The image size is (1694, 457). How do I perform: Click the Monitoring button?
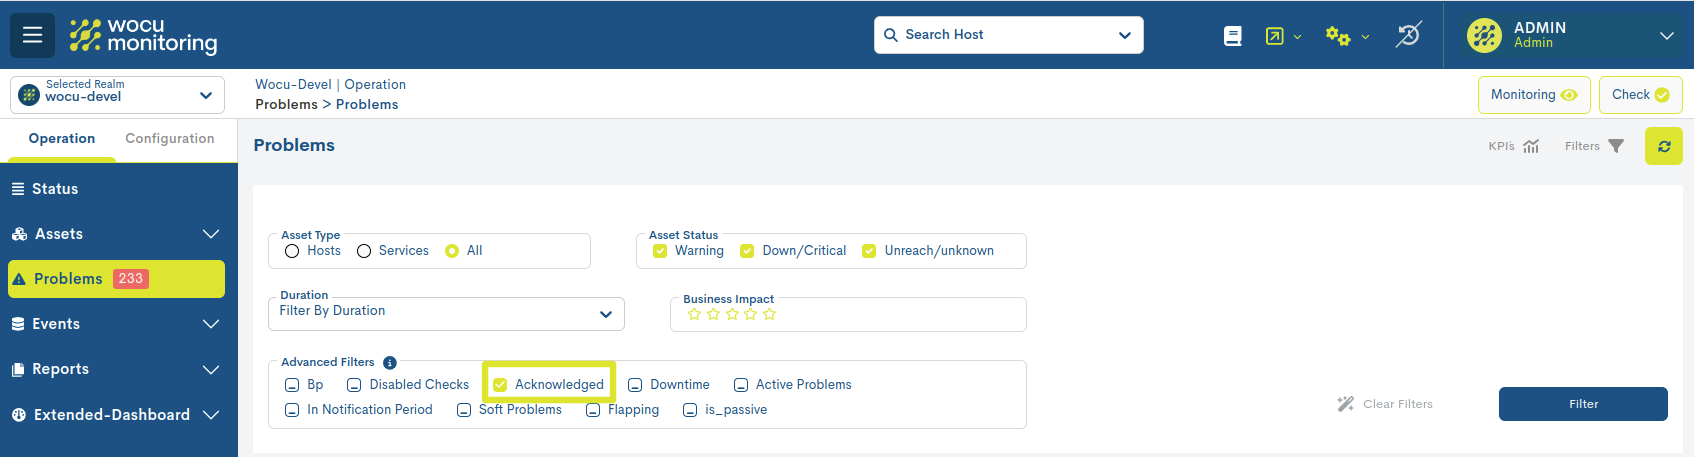[x=1534, y=95]
